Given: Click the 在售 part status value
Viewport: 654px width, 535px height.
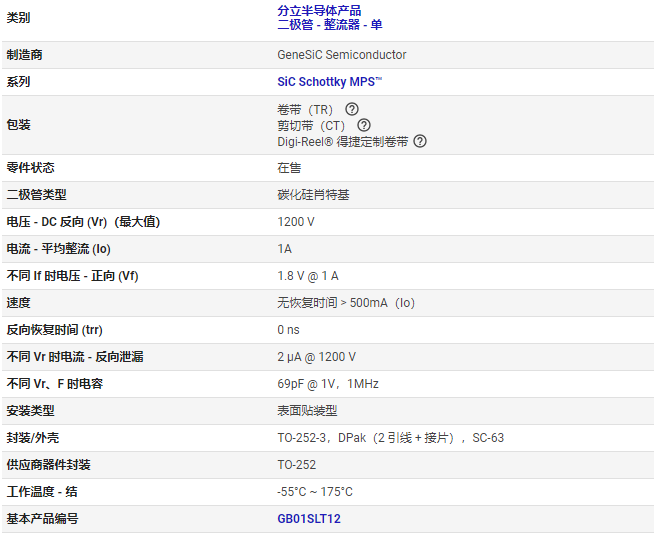Looking at the screenshot, I should pos(289,168).
